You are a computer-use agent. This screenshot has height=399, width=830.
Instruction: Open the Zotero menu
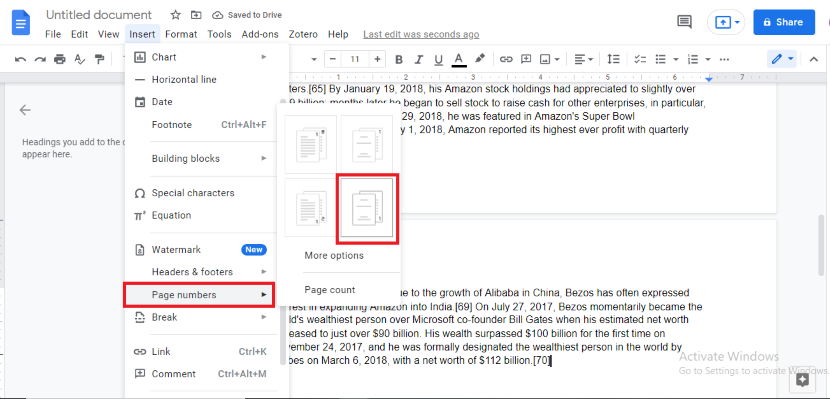(x=304, y=34)
